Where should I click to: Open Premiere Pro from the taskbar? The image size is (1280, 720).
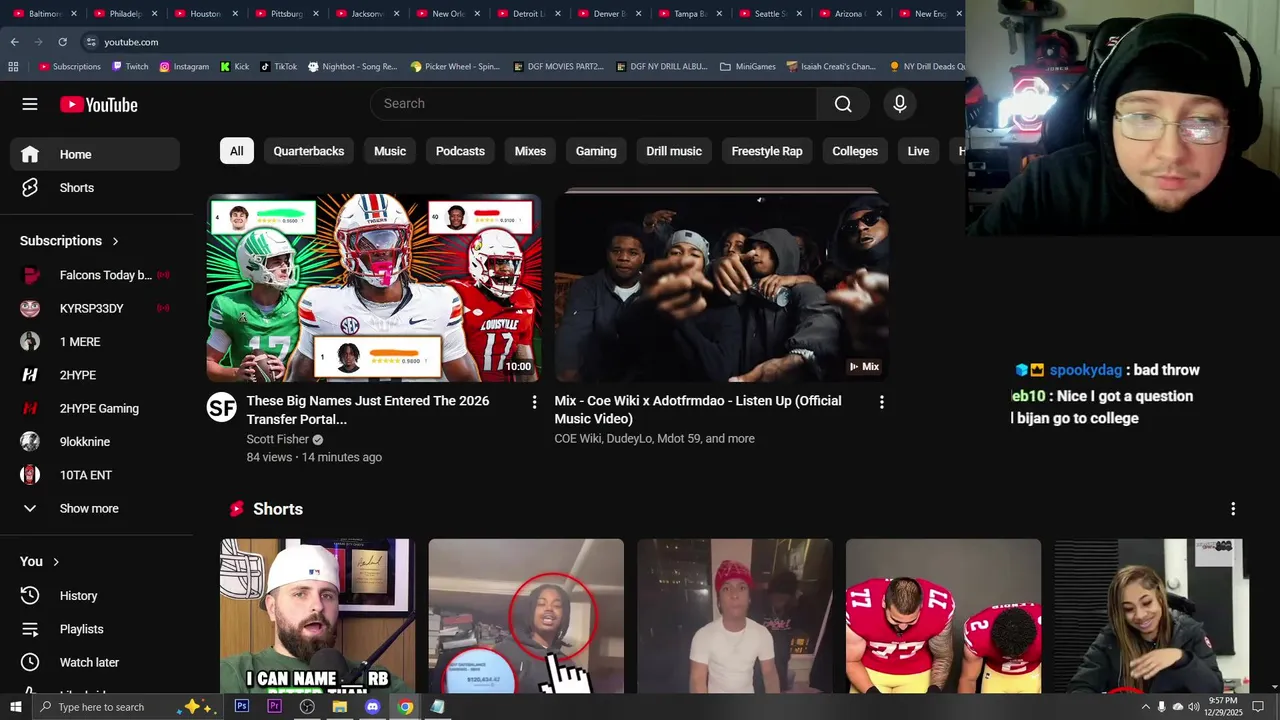pyautogui.click(x=274, y=707)
